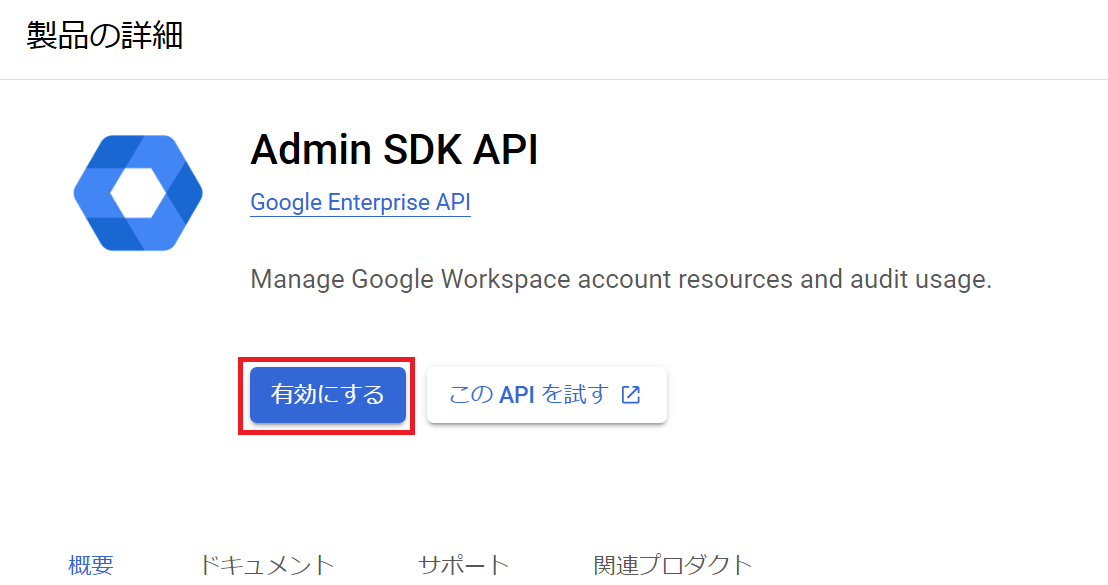Click the Manage Google Workspace description text

click(x=621, y=279)
